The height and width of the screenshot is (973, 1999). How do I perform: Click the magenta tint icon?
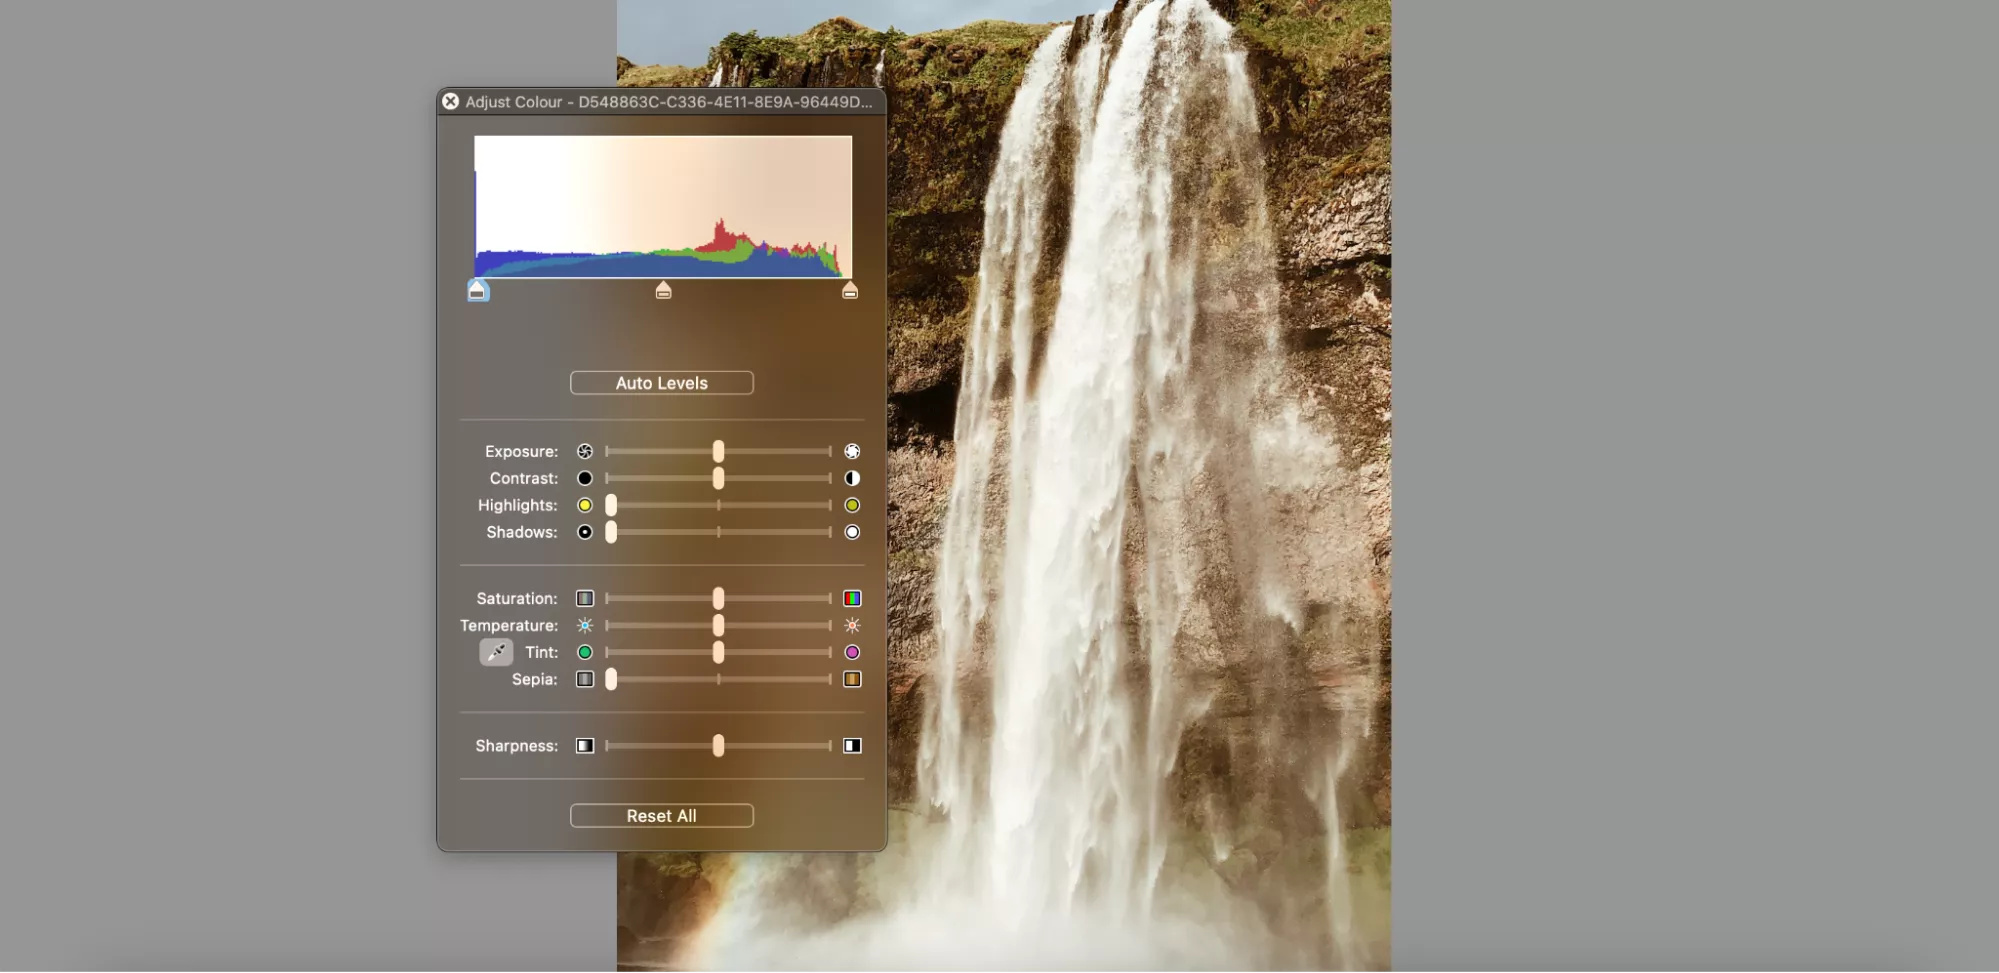852,652
